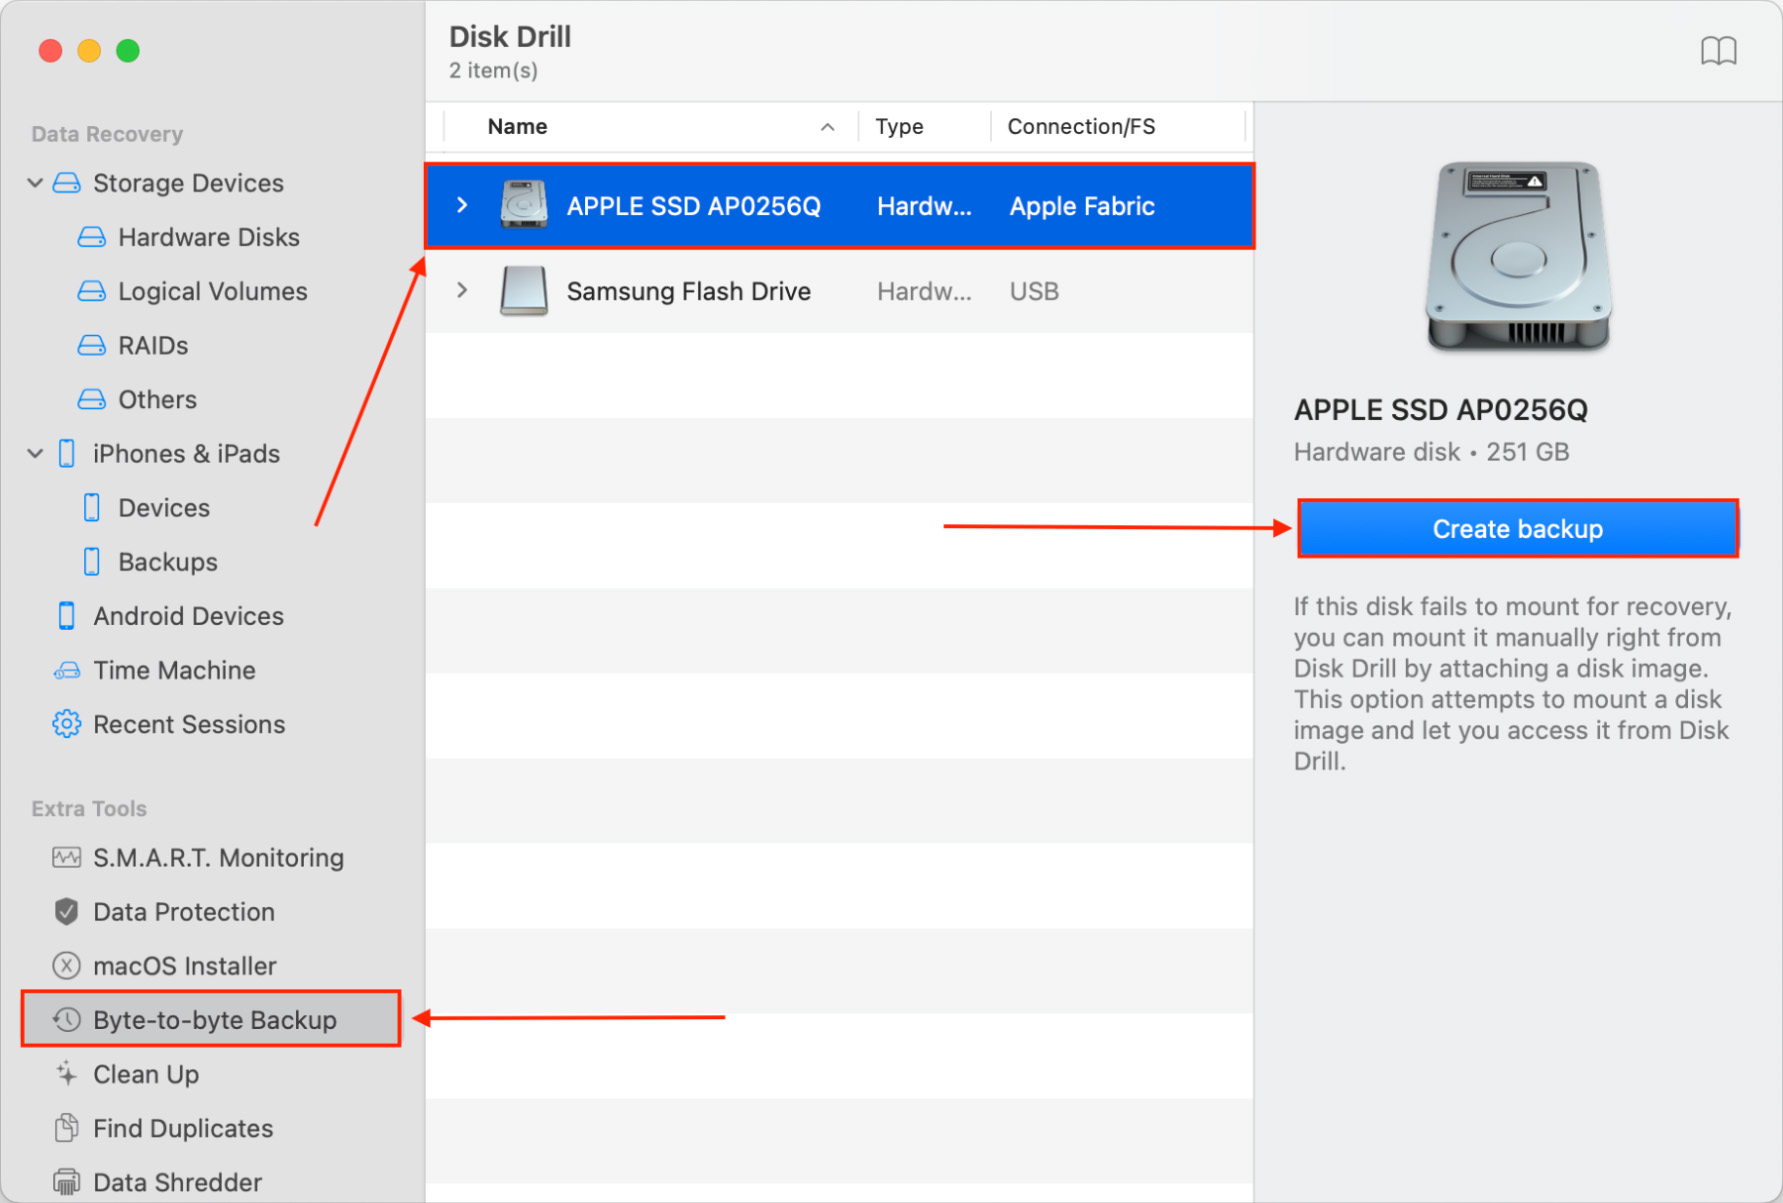The width and height of the screenshot is (1783, 1203).
Task: Select the Logical Volumes sidebar item
Action: point(212,291)
